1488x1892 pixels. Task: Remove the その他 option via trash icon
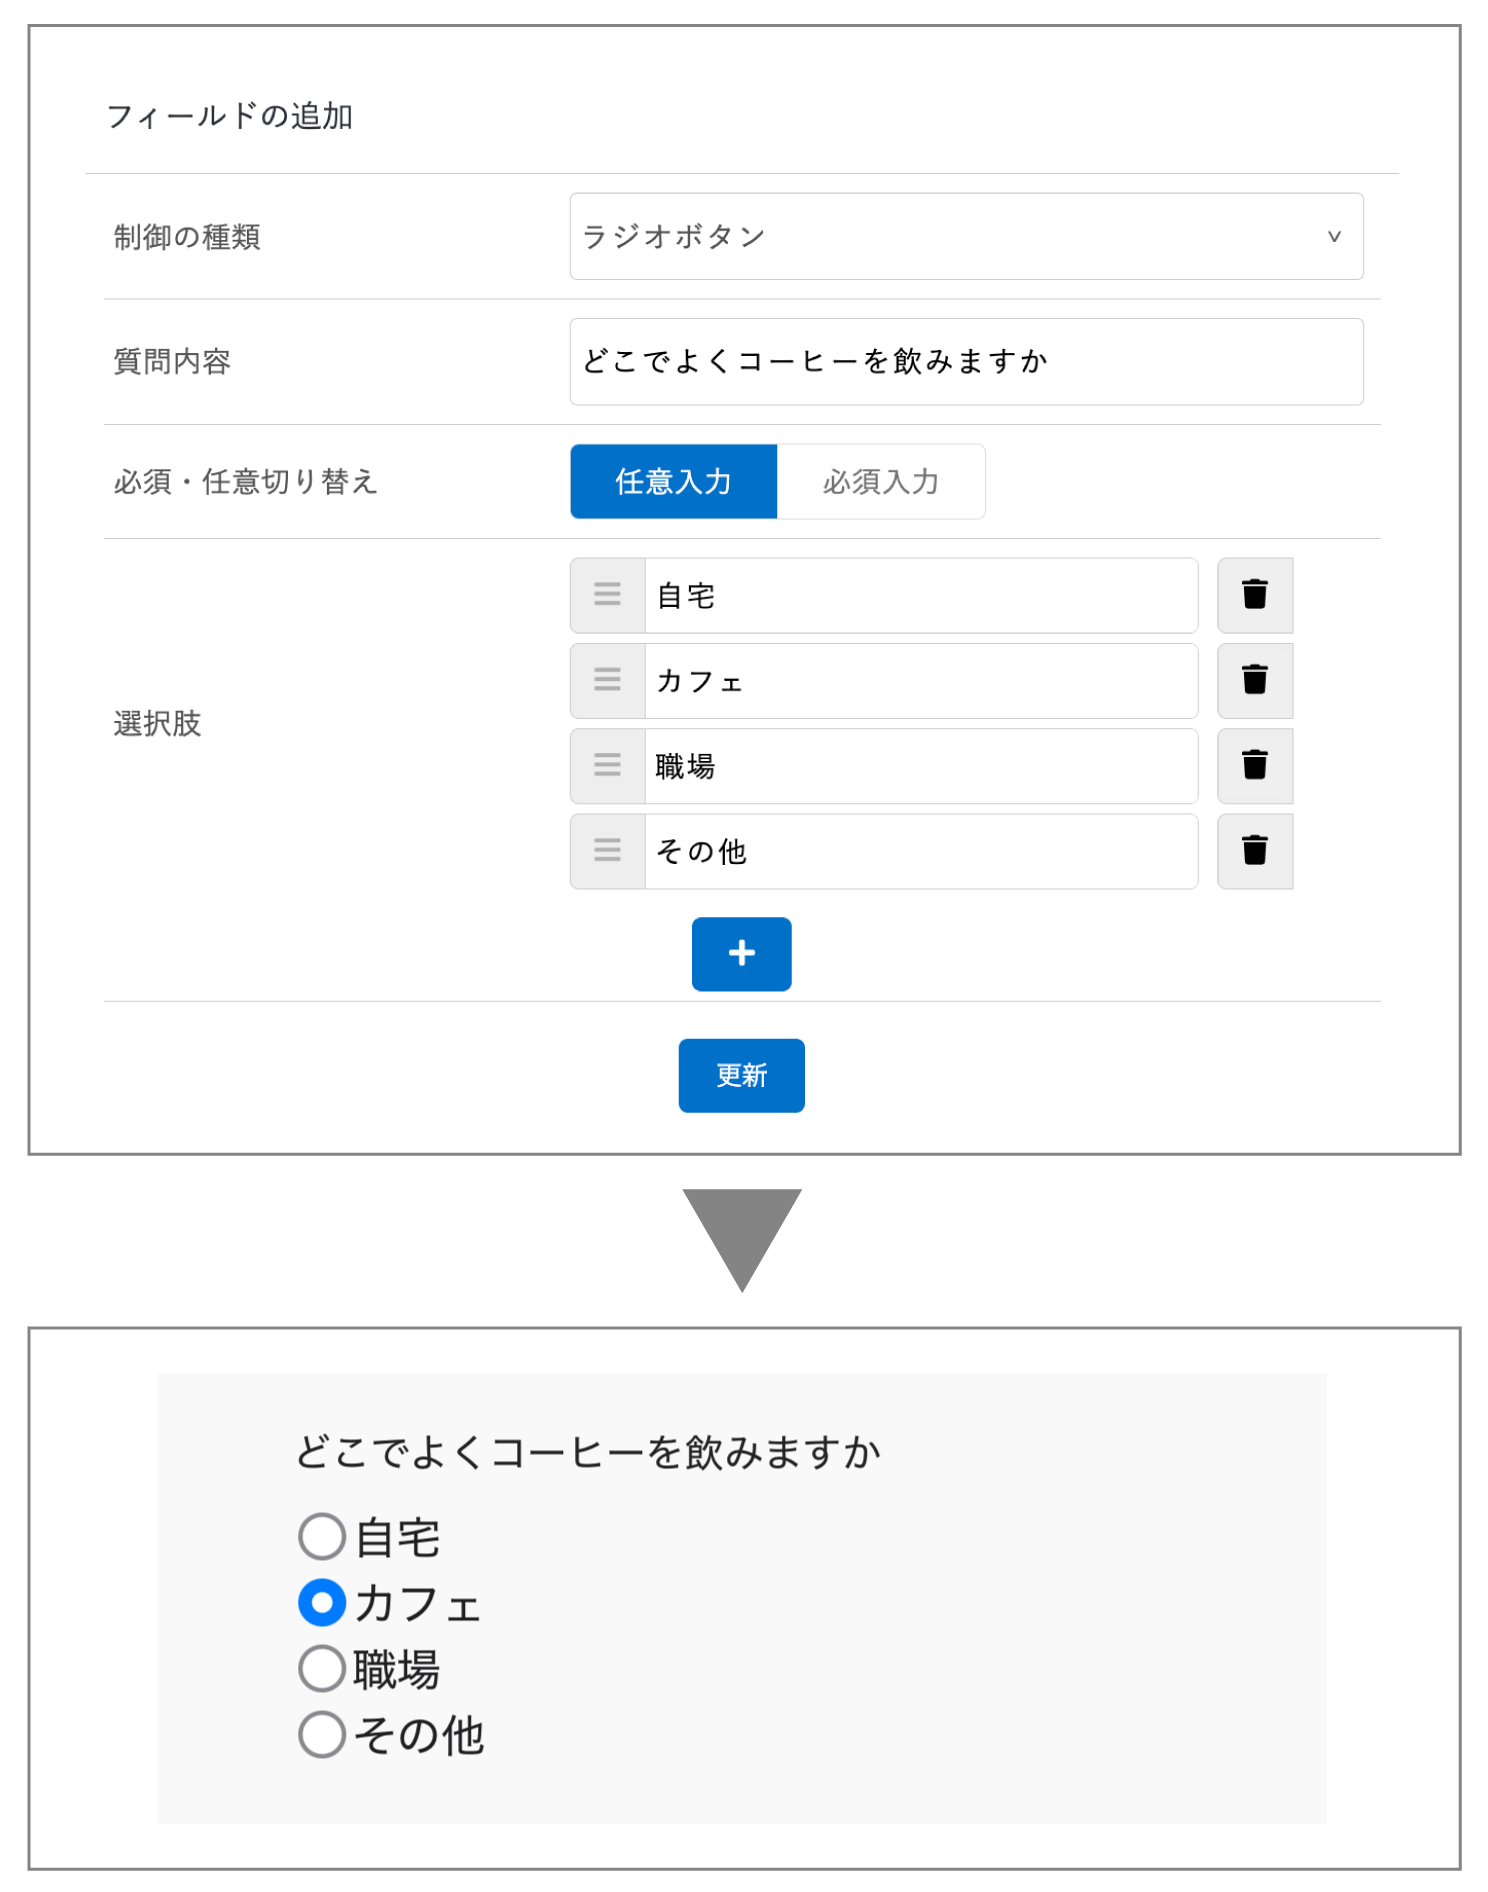coord(1254,851)
